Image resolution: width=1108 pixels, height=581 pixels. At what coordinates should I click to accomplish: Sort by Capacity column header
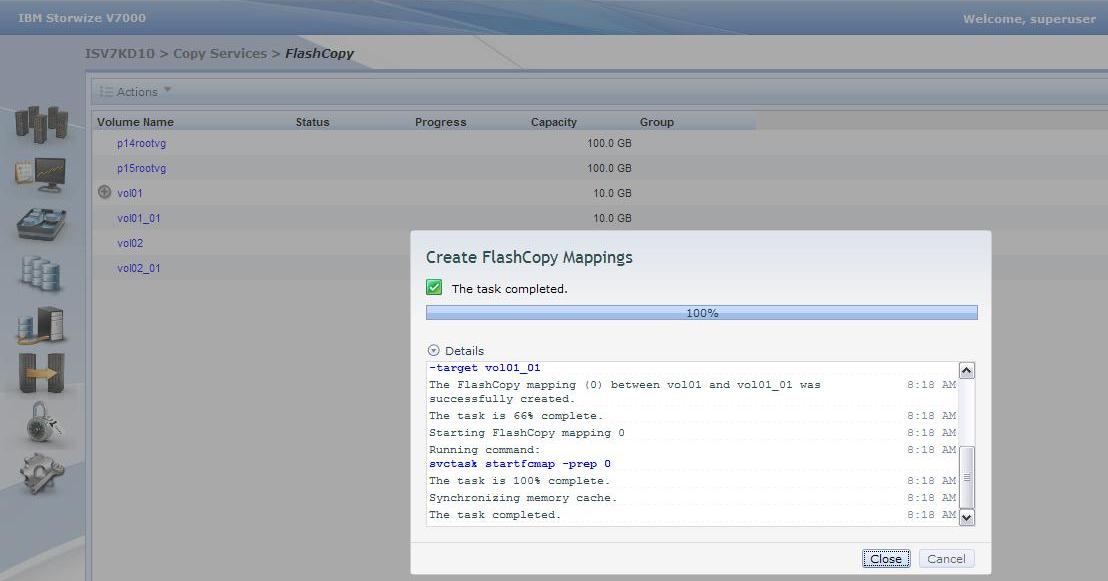[x=553, y=122]
